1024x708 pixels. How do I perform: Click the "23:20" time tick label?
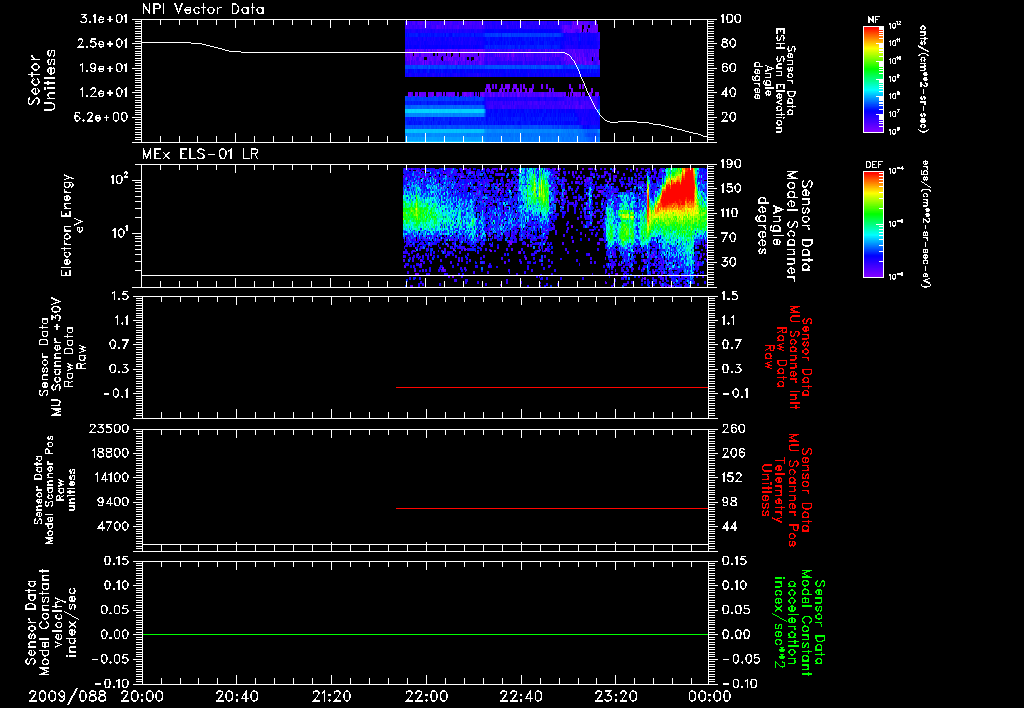click(616, 696)
